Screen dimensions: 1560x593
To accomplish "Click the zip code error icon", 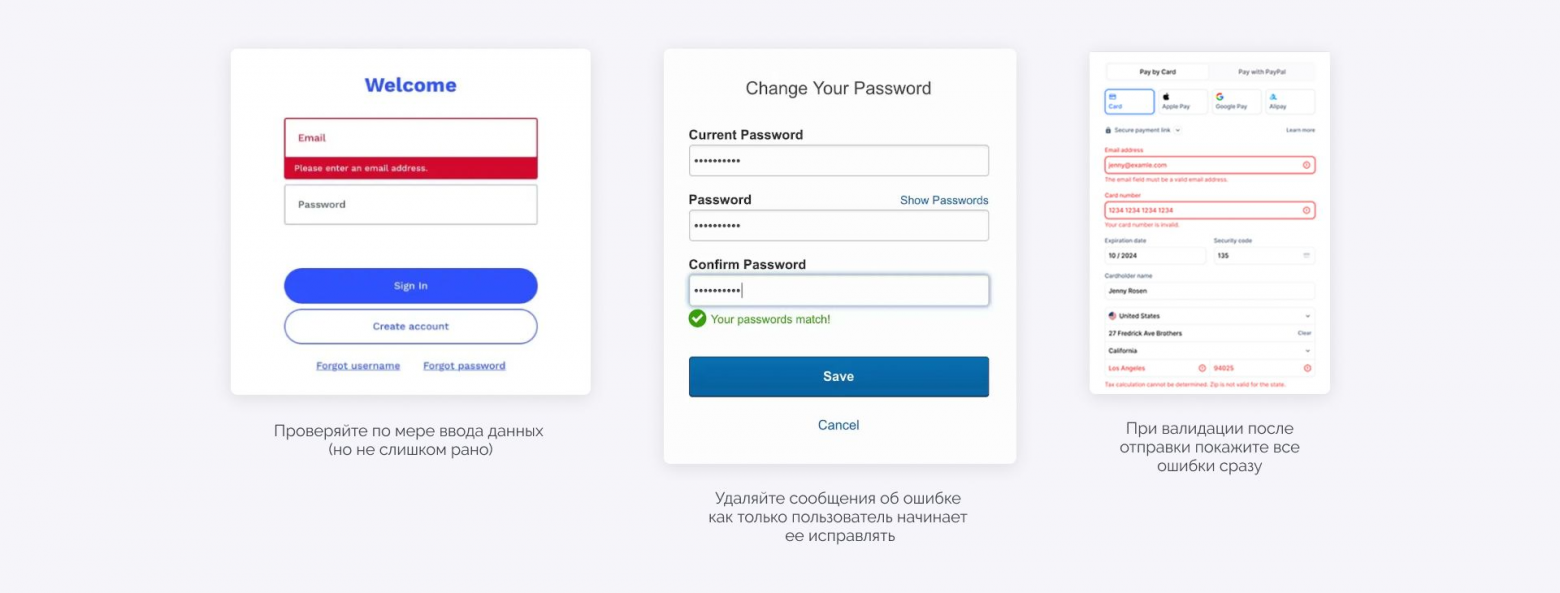I will coord(1307,368).
